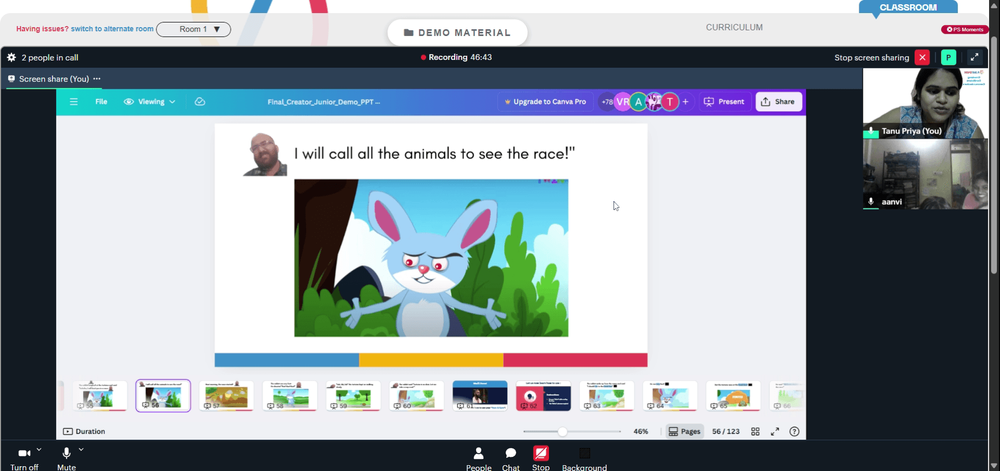Toggle fullscreen for the call
Screen dimensions: 1000x471
pyautogui.click(x=974, y=57)
